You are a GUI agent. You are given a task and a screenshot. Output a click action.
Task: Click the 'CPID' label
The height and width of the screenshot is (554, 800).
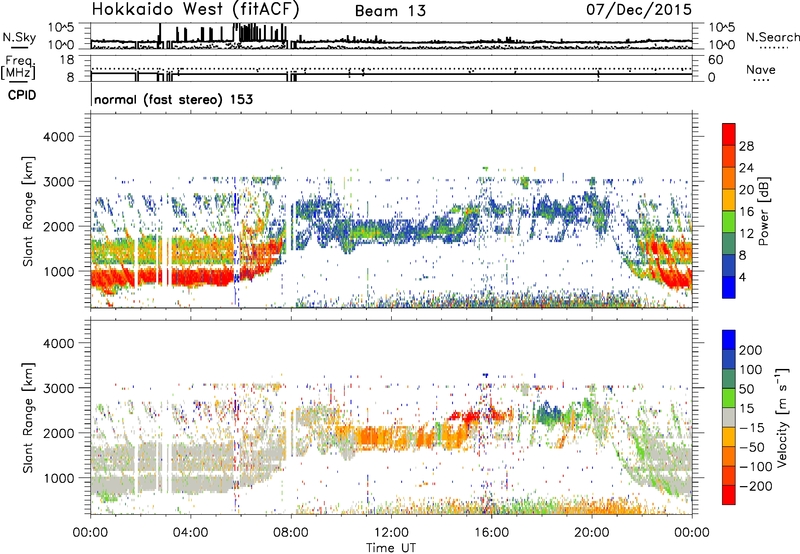pyautogui.click(x=22, y=95)
